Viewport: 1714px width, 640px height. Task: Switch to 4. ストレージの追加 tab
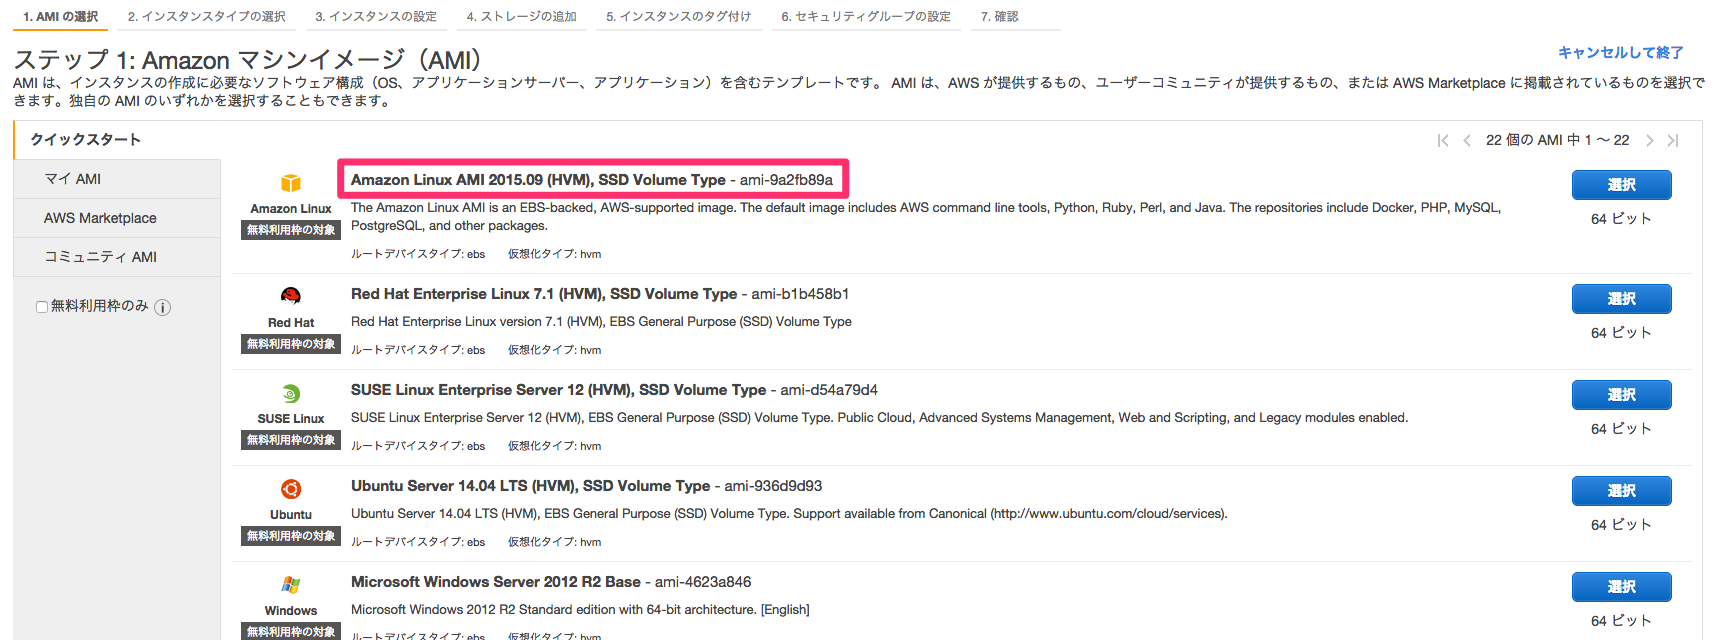522,17
